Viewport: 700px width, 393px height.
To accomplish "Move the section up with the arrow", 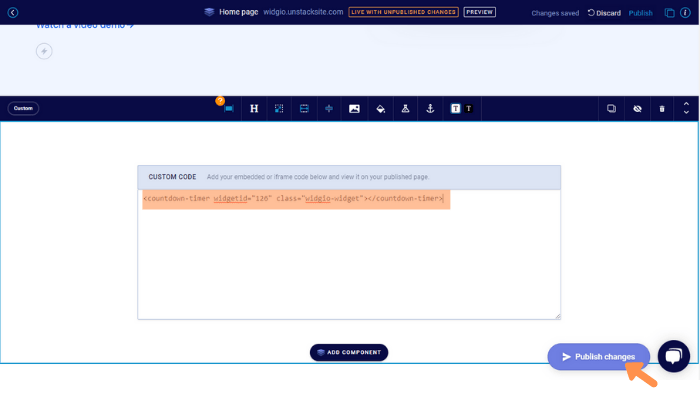I will pos(686,104).
